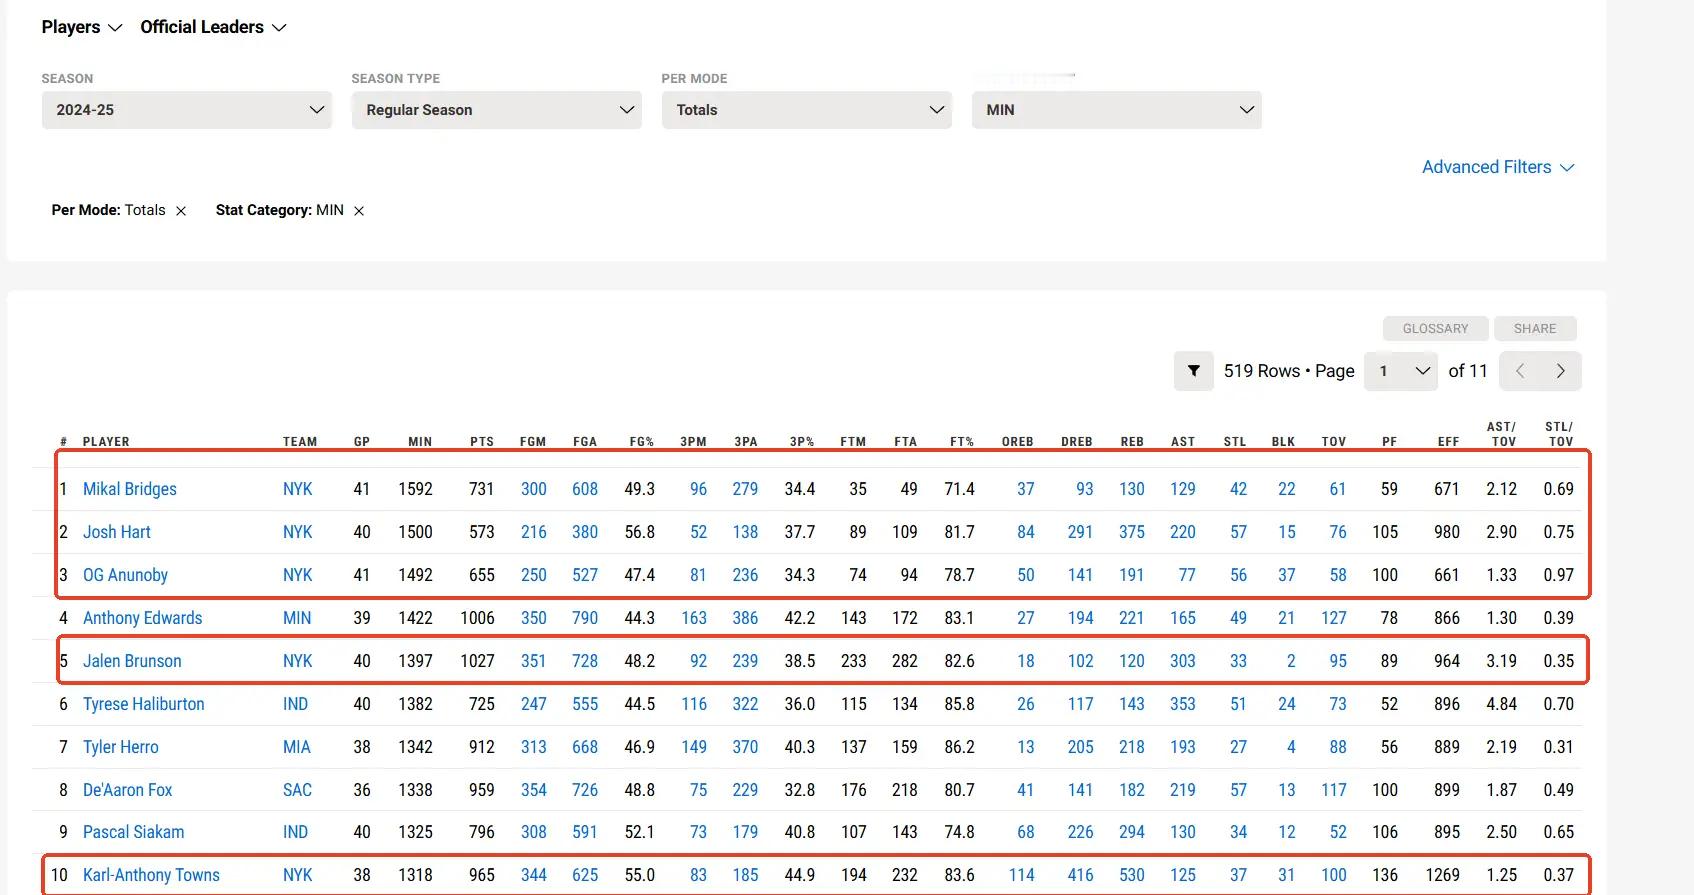Click EFF value 1269 for Karl-Anthony Towns

(x=1442, y=875)
